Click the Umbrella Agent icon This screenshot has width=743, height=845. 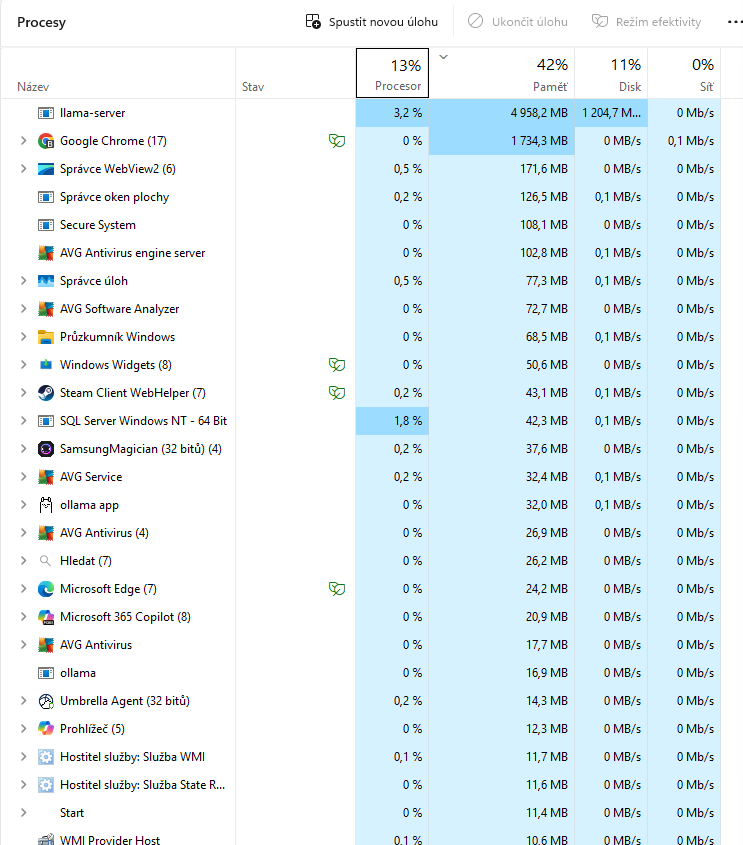[x=46, y=701]
